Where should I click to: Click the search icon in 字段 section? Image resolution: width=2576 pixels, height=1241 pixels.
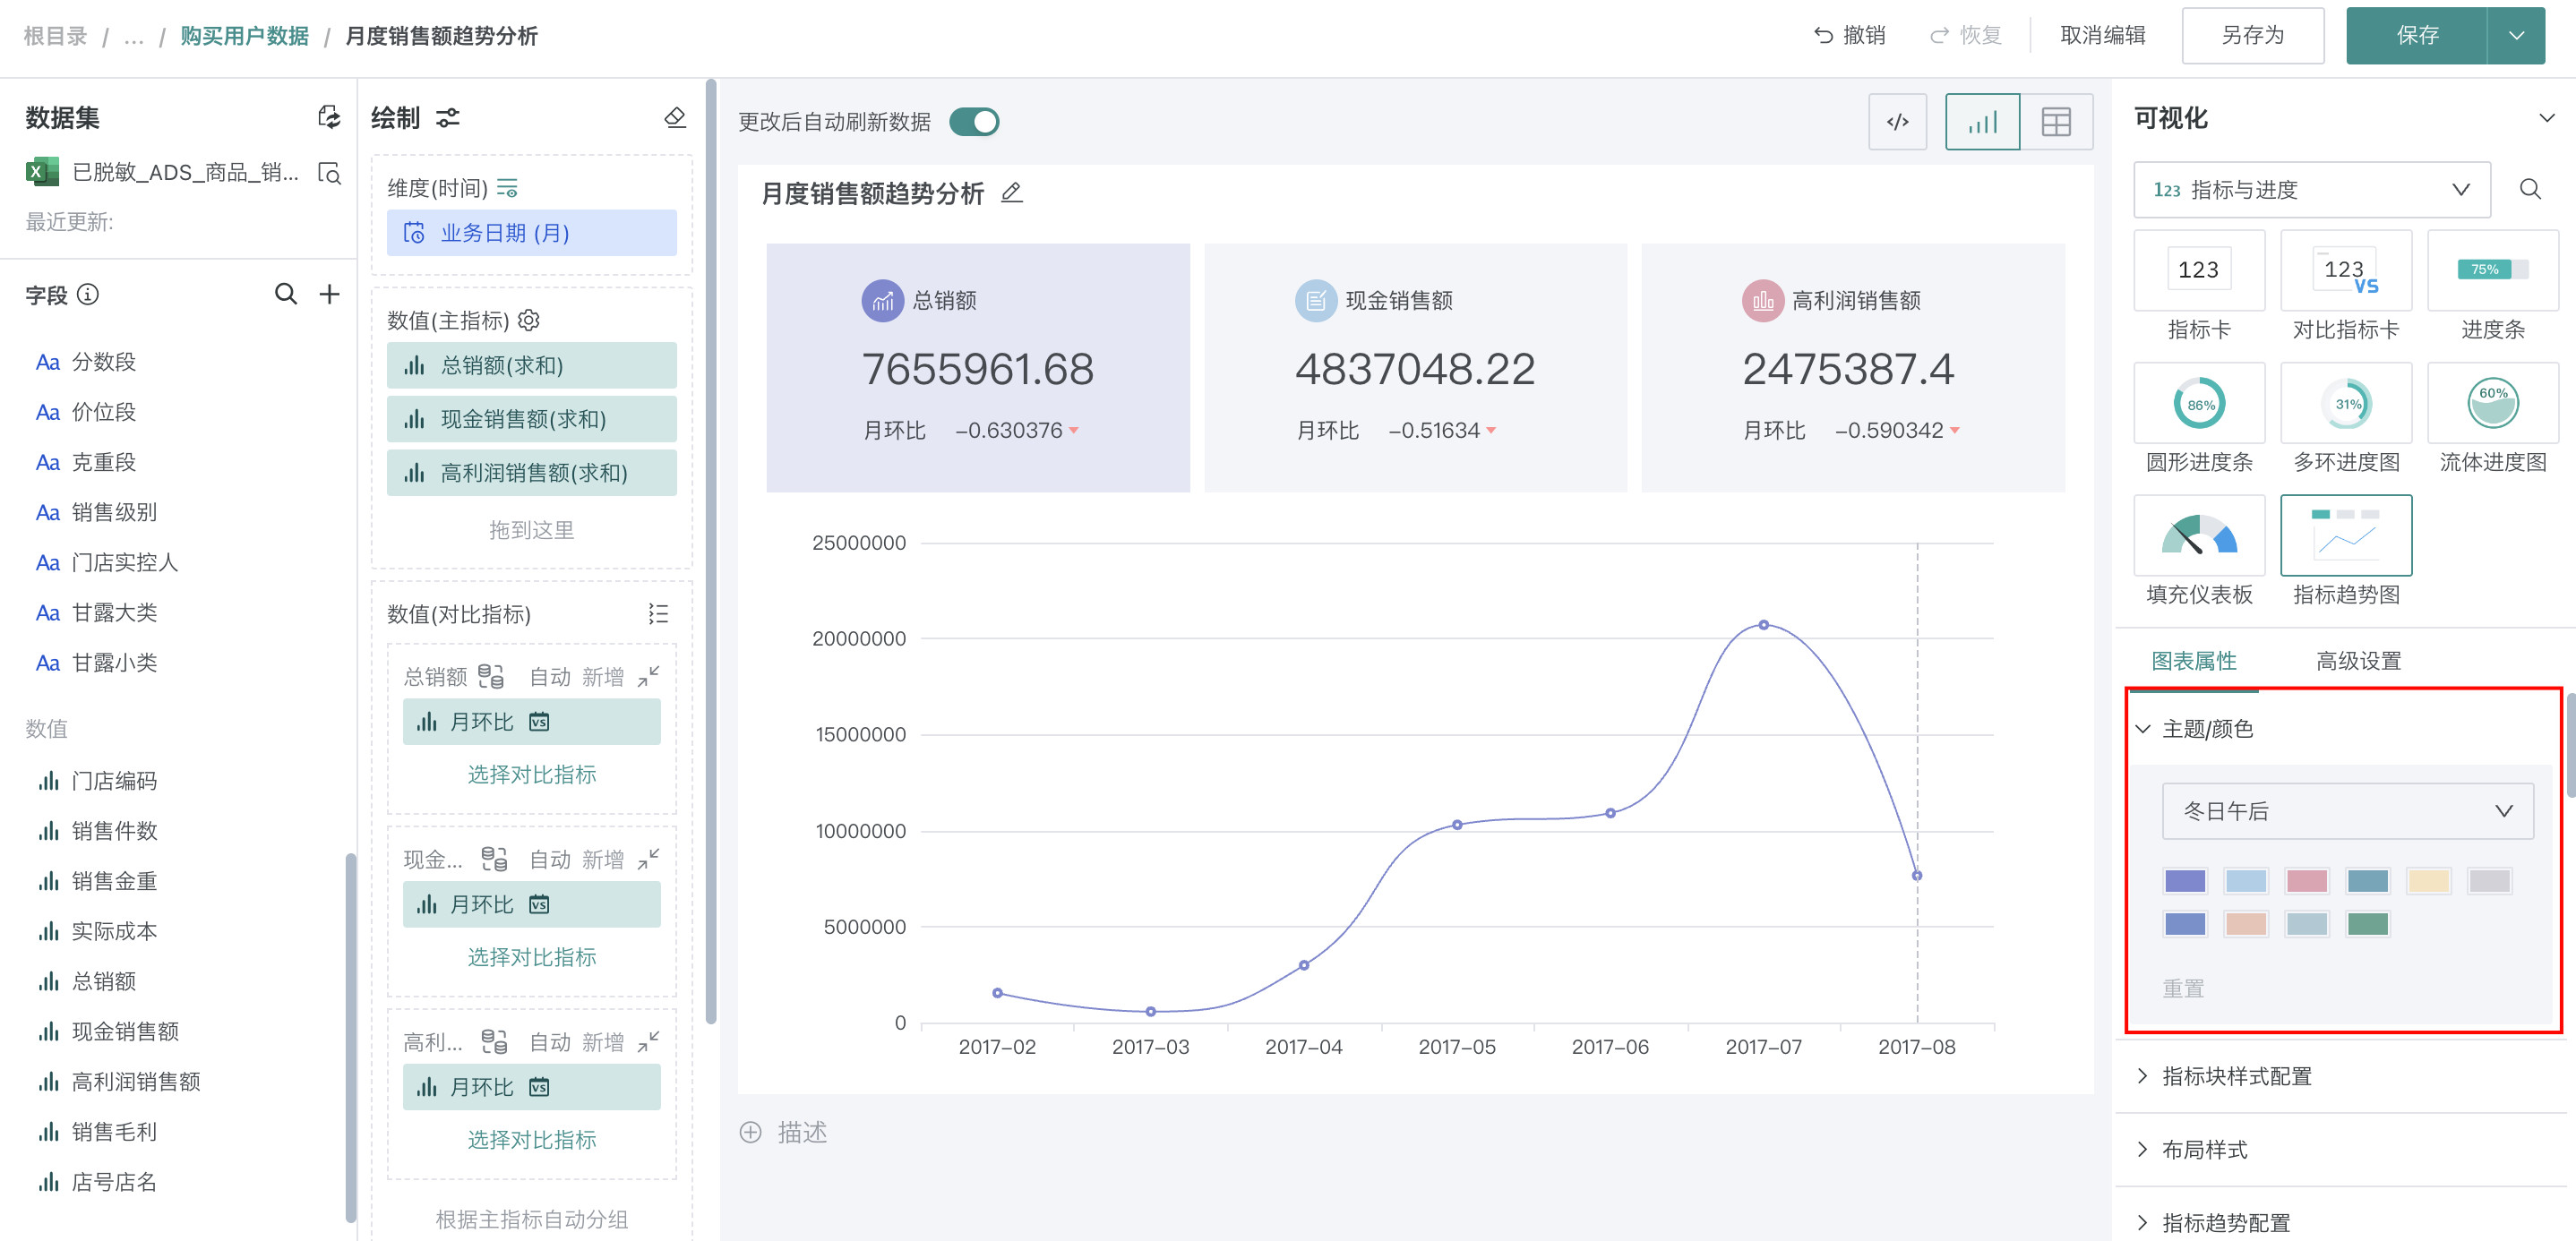click(285, 294)
